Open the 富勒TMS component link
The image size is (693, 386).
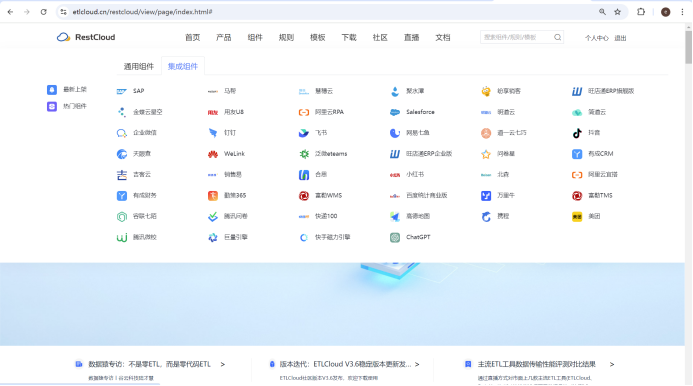tap(600, 195)
